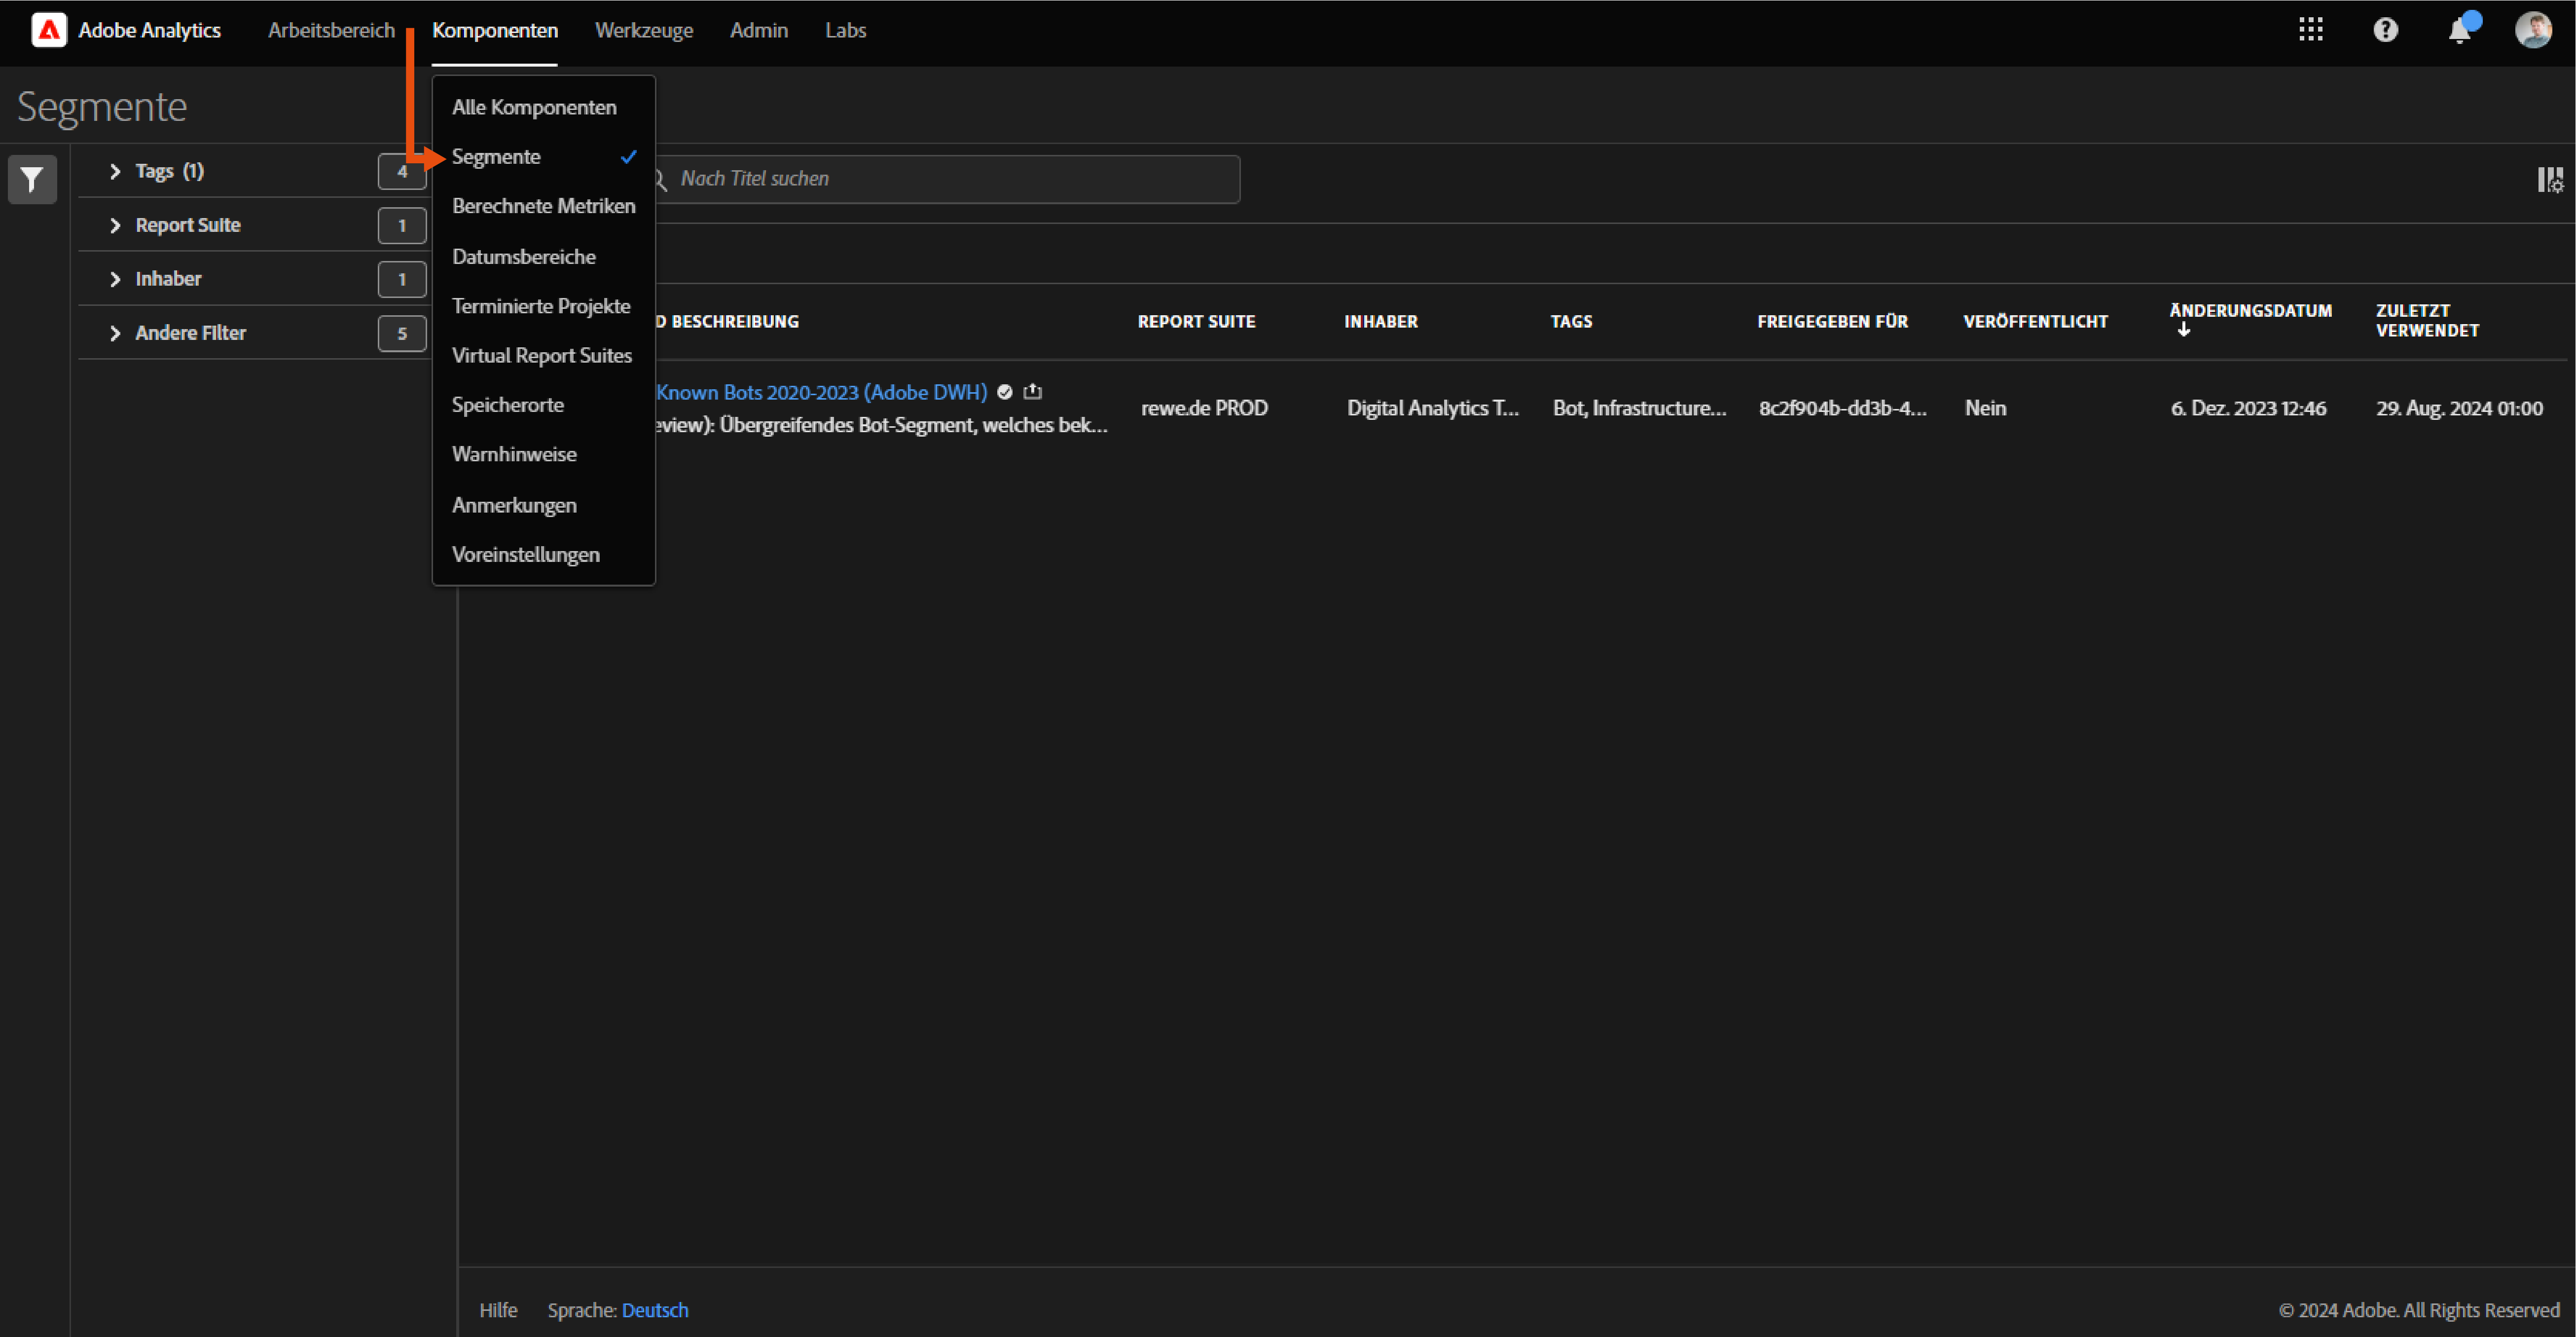Screen dimensions: 2576x1337
Task: Sort by Zuletzt verwendet column header
Action: [x=2427, y=320]
